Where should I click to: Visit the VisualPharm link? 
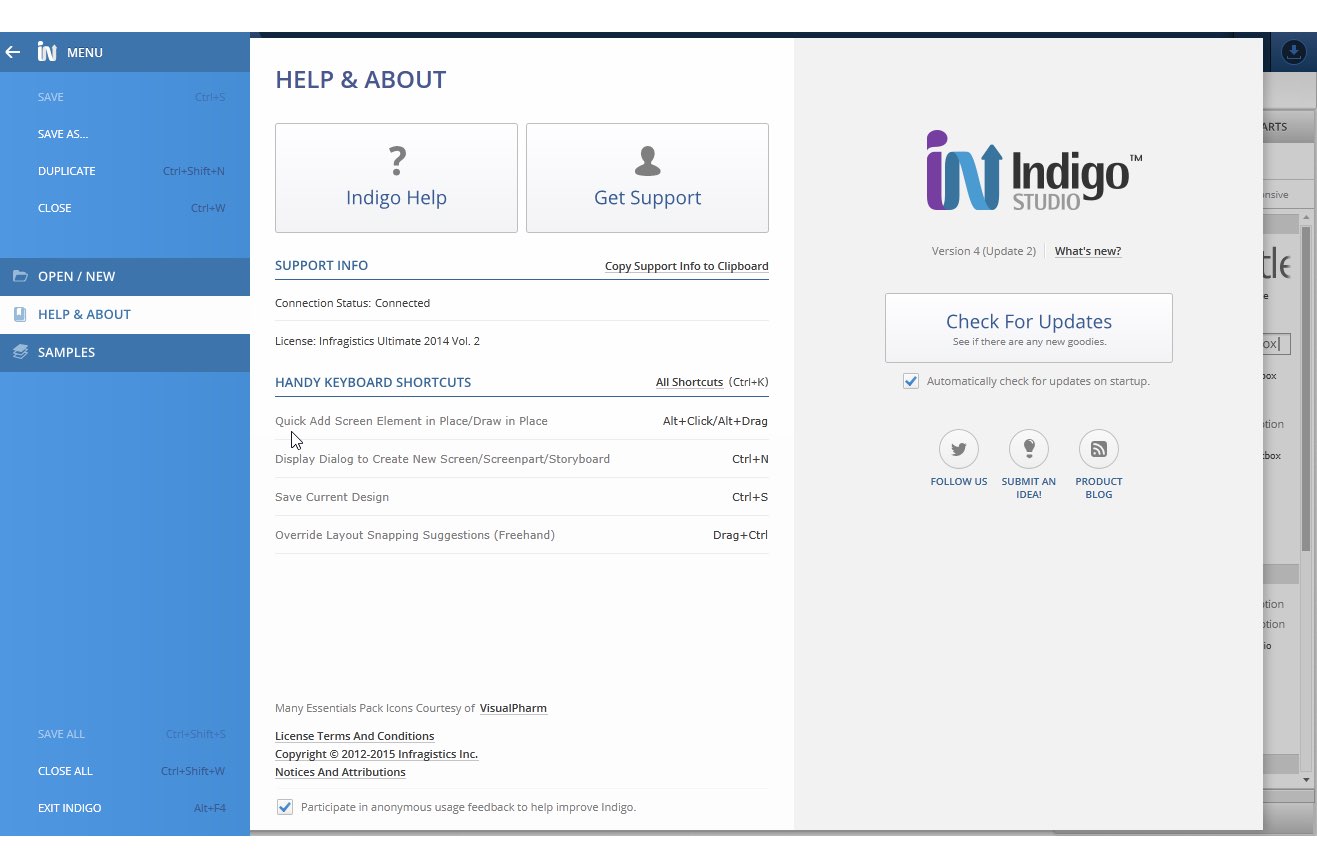click(513, 708)
